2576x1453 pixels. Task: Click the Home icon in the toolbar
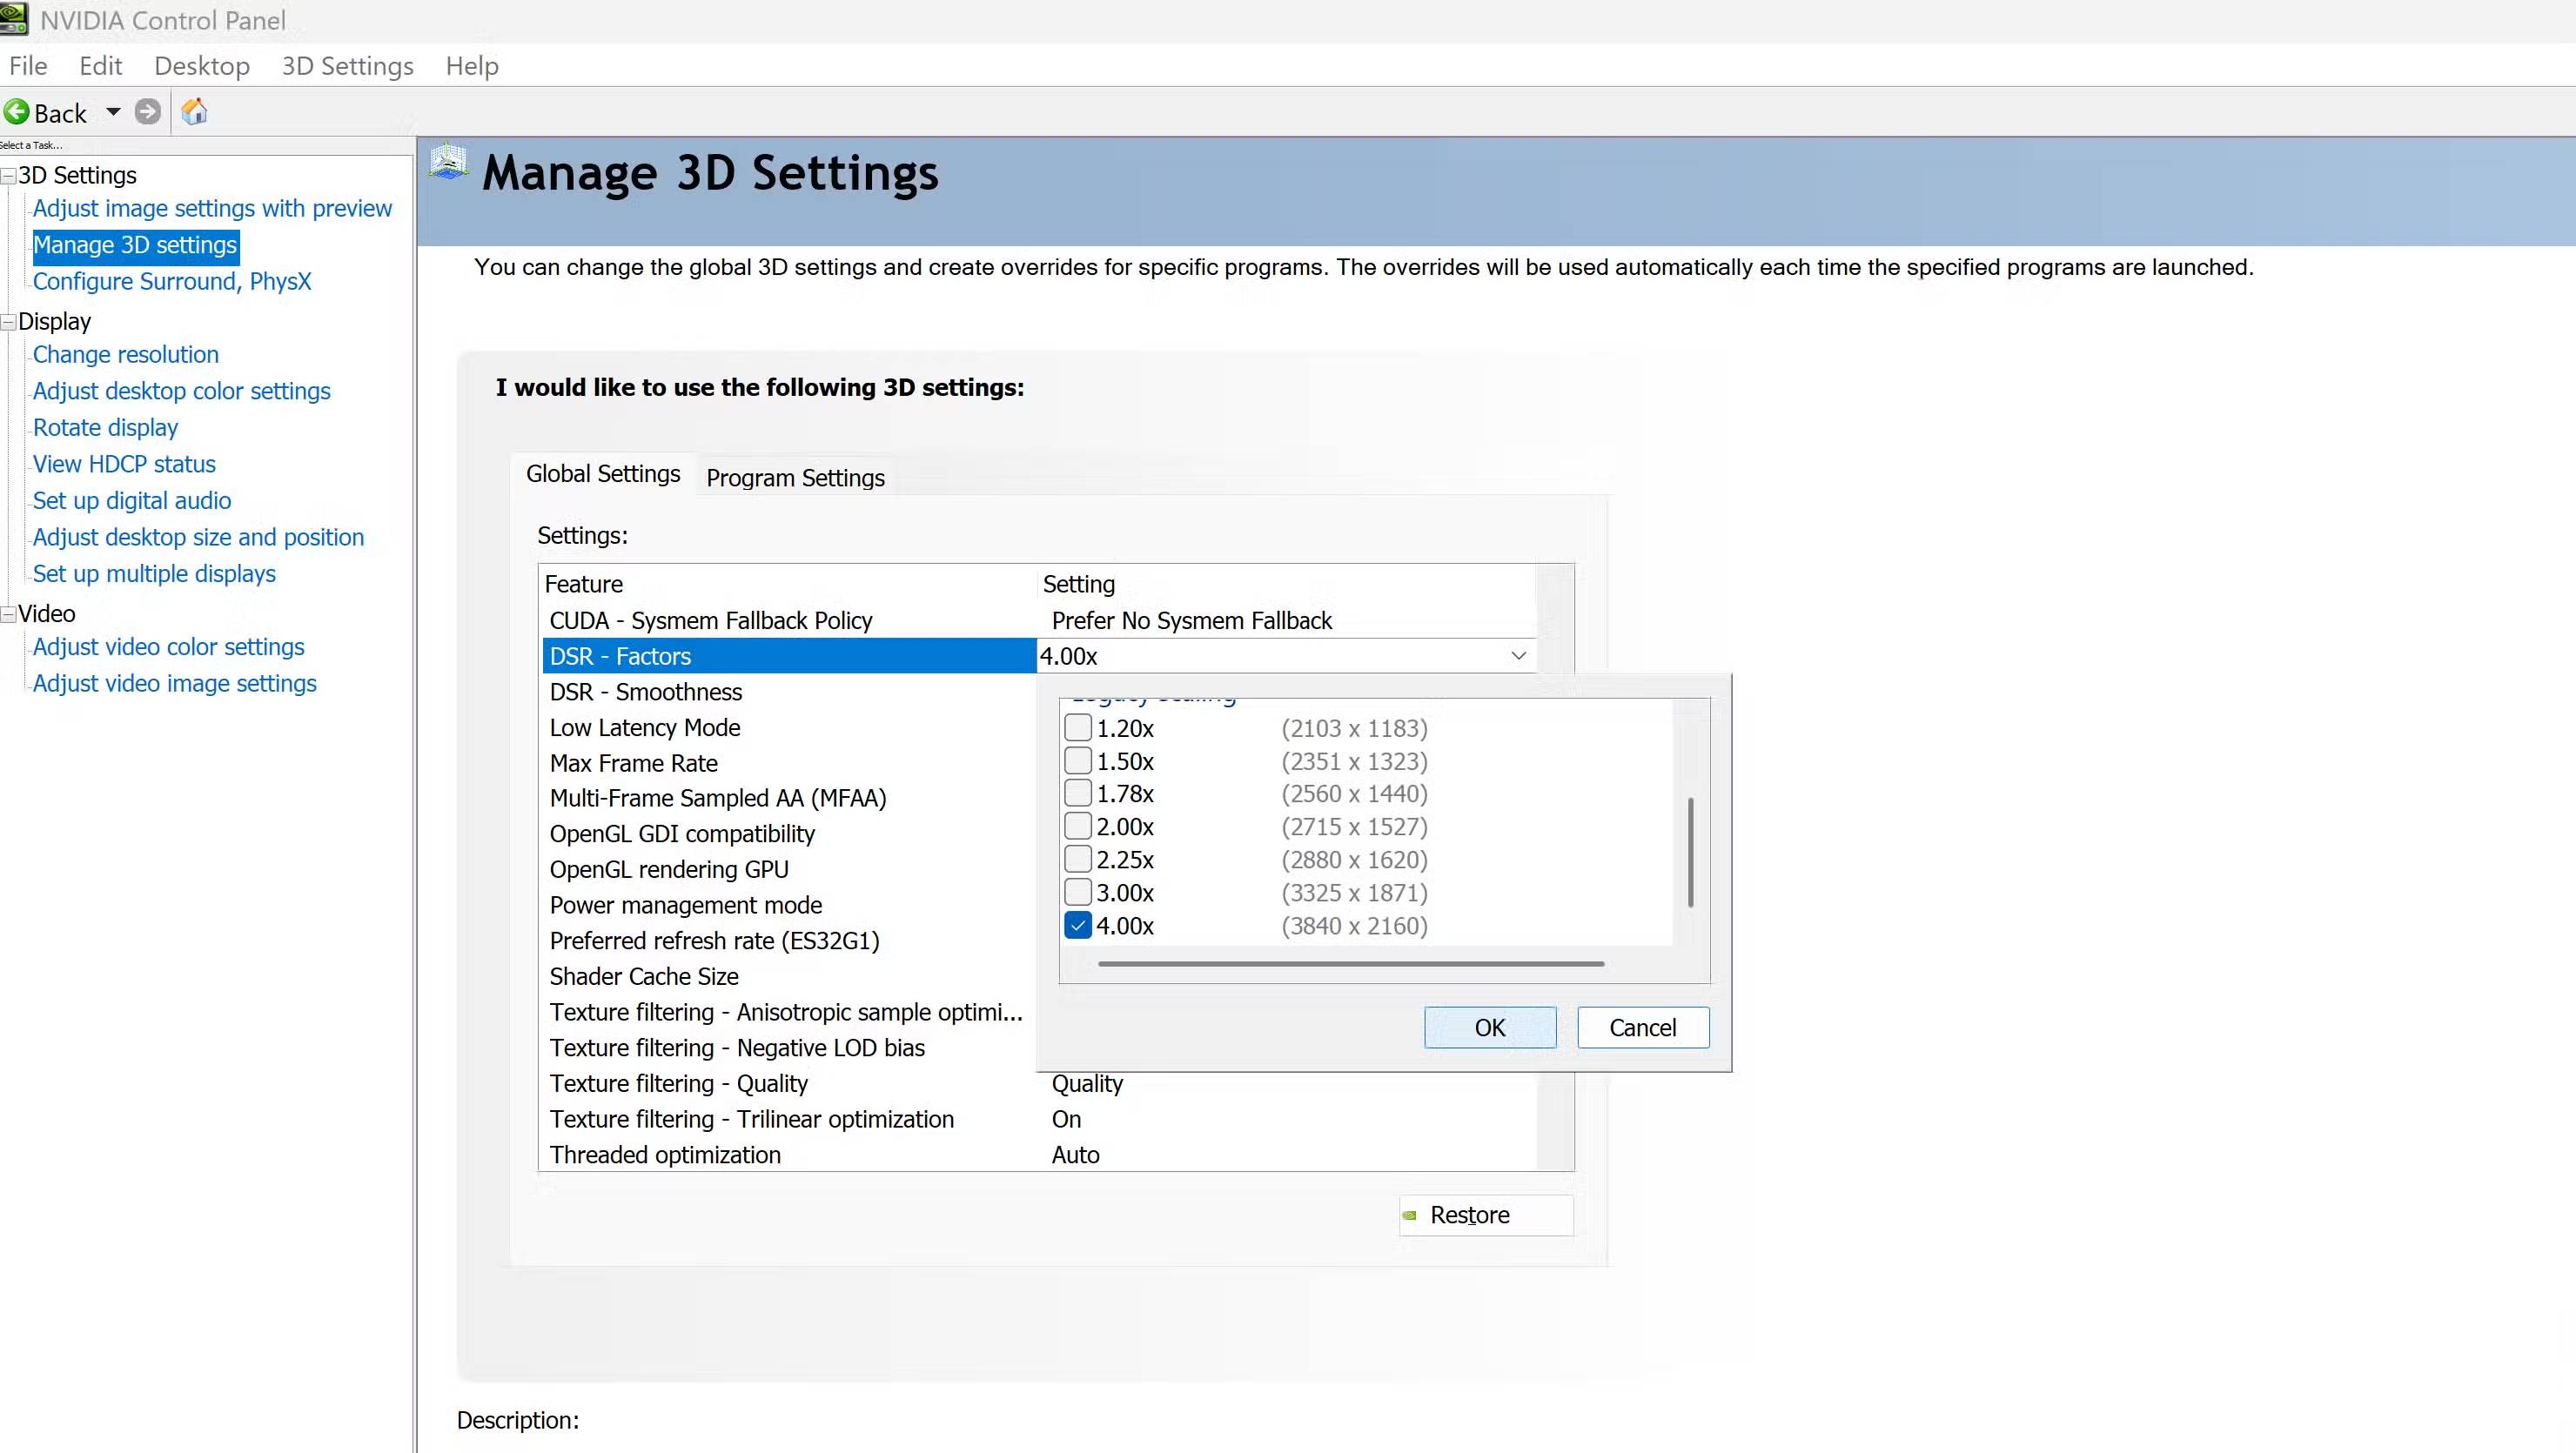(194, 112)
